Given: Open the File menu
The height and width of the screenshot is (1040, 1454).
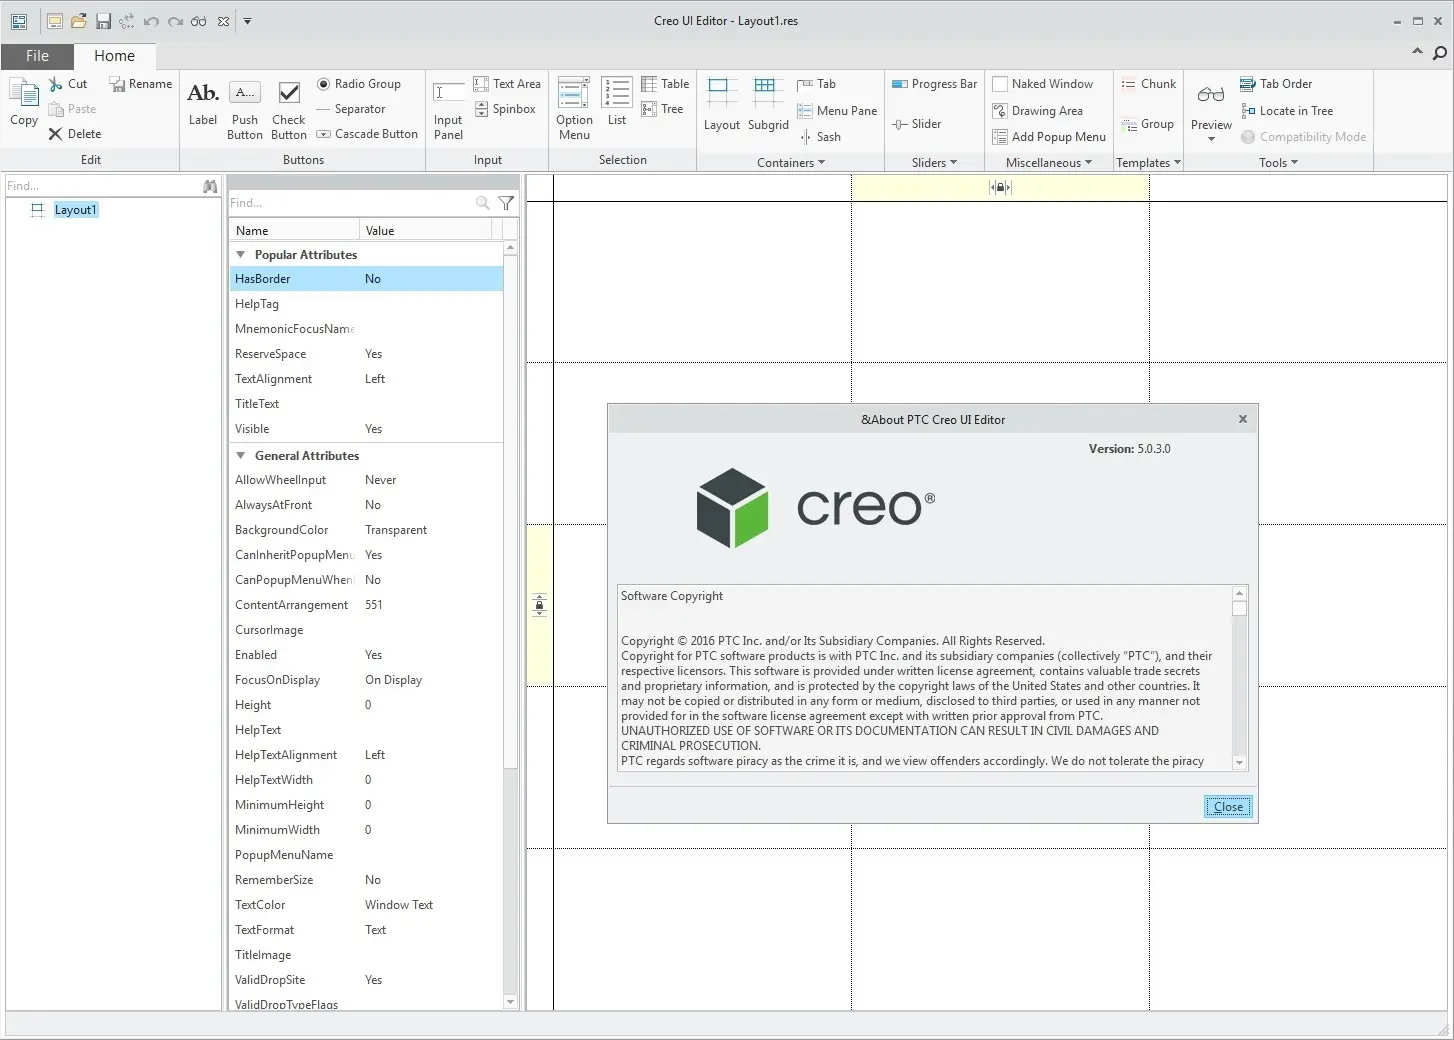Looking at the screenshot, I should point(37,56).
